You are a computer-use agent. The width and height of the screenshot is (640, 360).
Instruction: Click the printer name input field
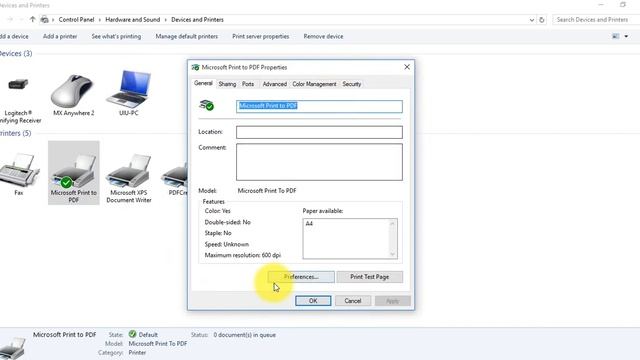pos(319,106)
